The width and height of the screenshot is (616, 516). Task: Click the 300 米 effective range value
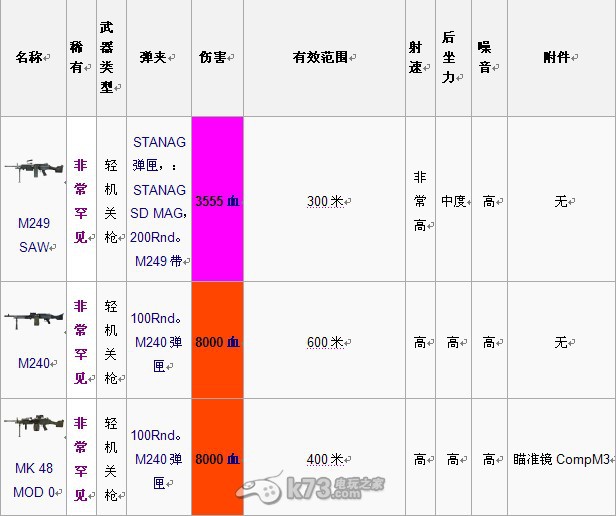coord(324,201)
